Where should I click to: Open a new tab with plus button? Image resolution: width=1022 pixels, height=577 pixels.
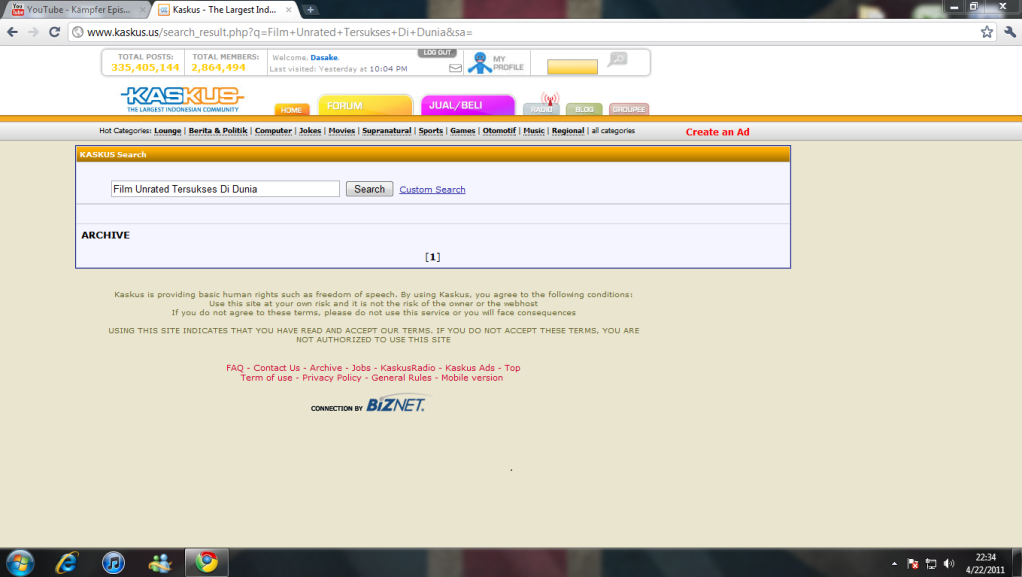click(311, 10)
